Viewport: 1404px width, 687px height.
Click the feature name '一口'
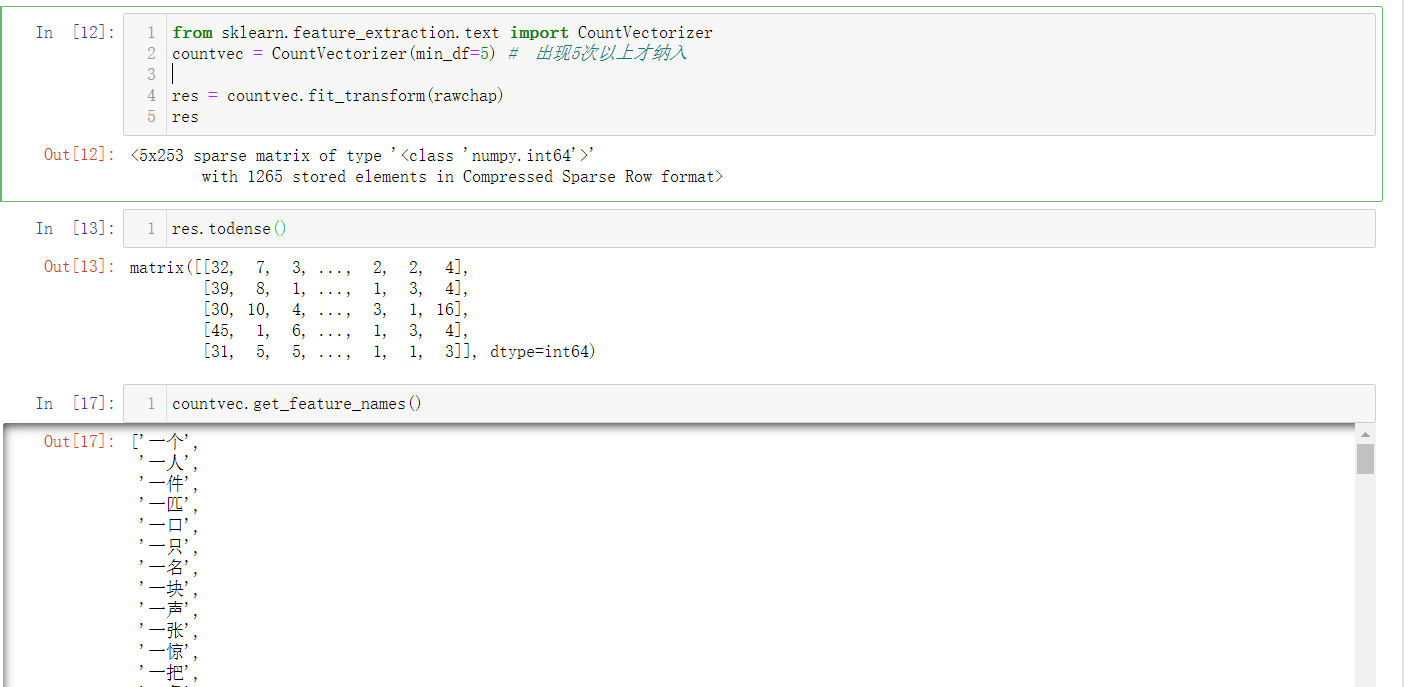167,525
